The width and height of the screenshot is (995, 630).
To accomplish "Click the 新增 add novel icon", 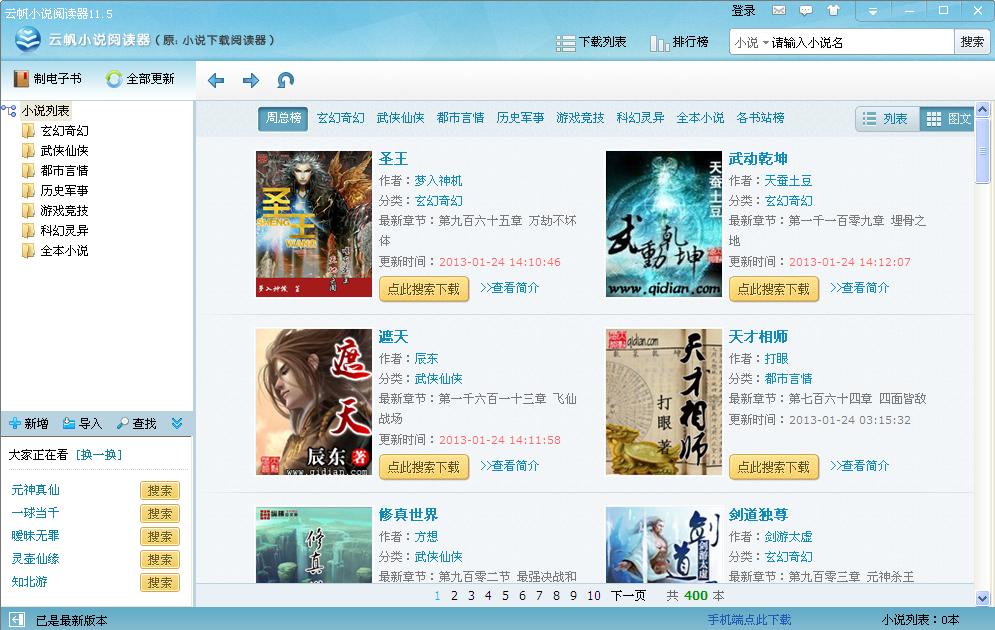I will 28,423.
